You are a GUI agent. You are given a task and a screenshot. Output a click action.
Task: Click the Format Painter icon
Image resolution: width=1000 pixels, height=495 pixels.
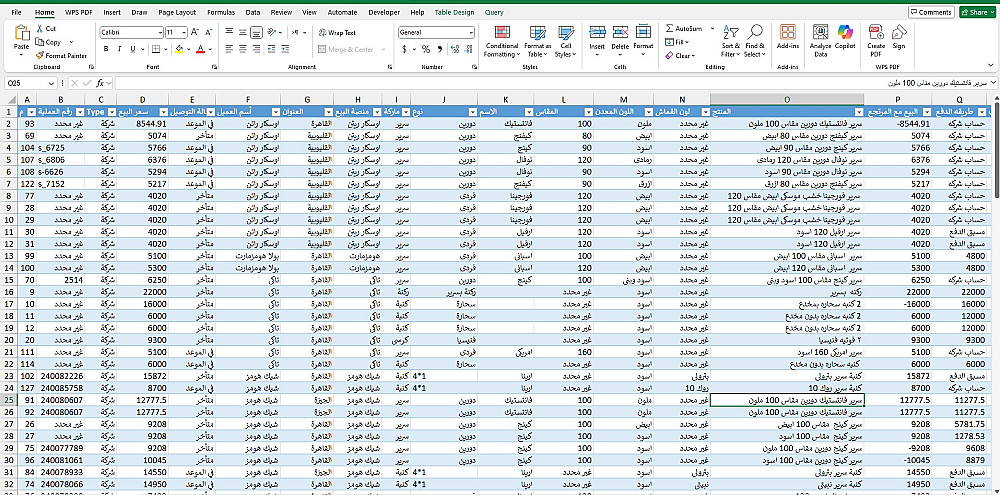(40, 55)
